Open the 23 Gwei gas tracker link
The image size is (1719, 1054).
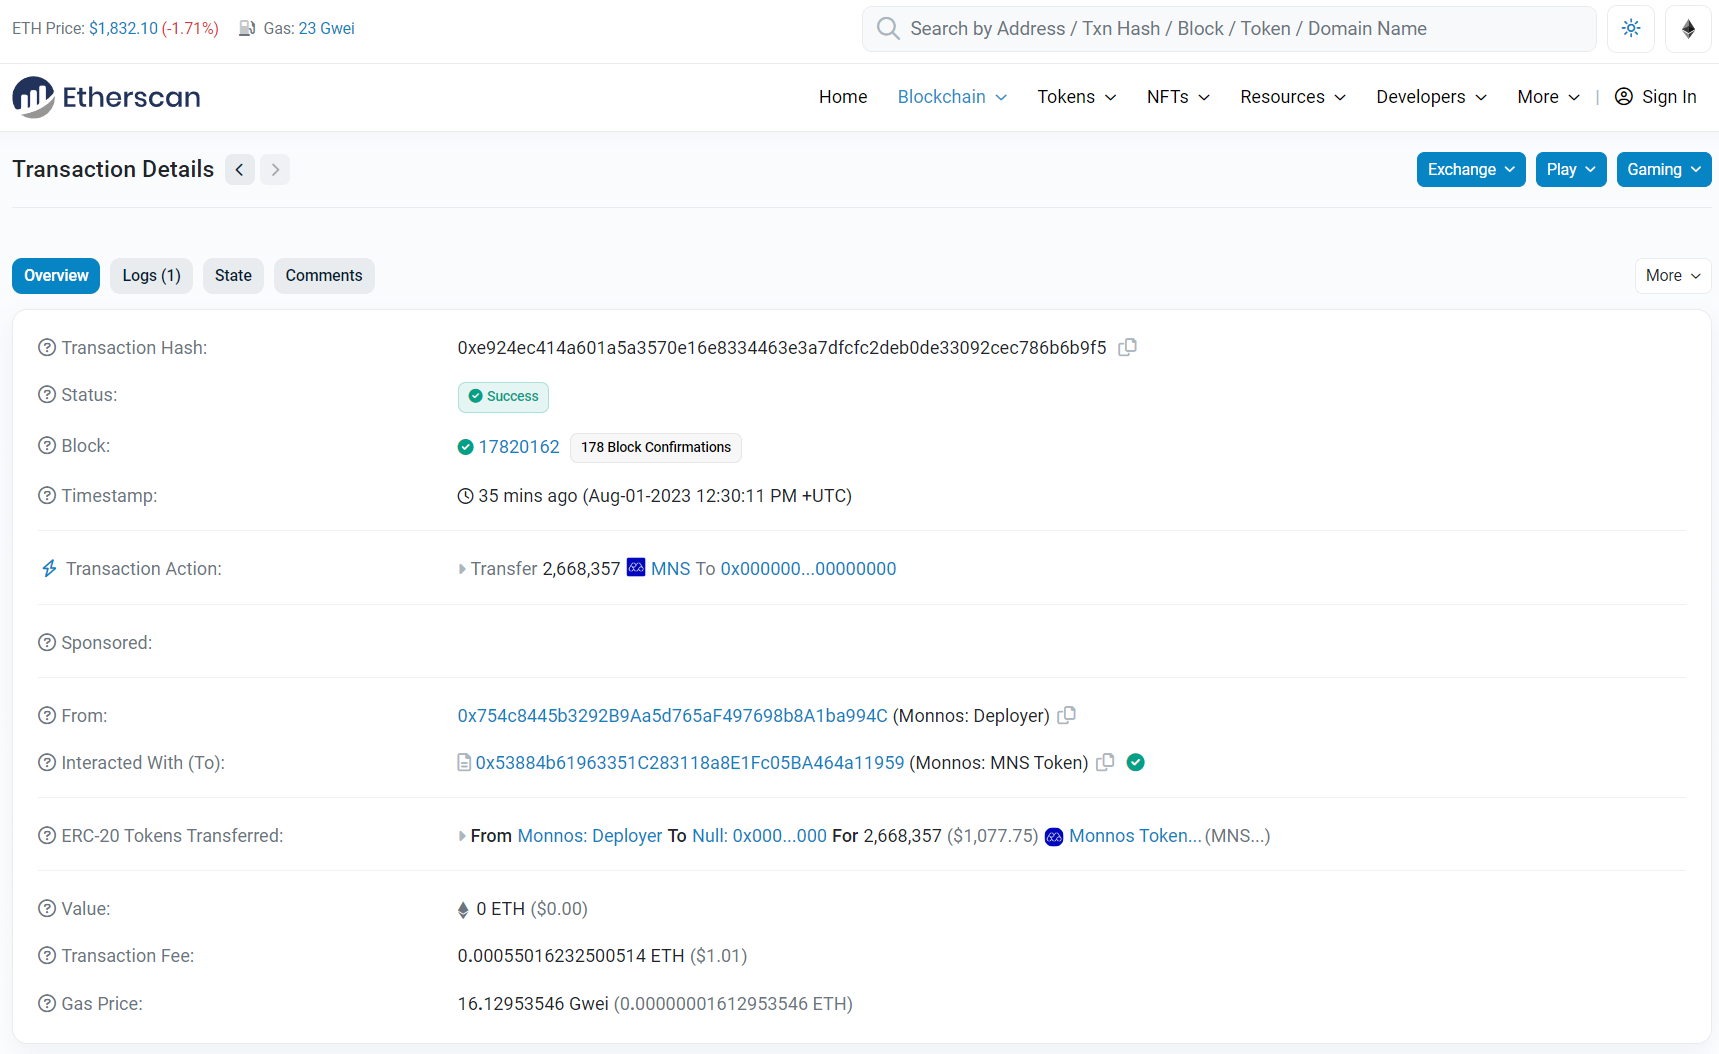coord(327,29)
